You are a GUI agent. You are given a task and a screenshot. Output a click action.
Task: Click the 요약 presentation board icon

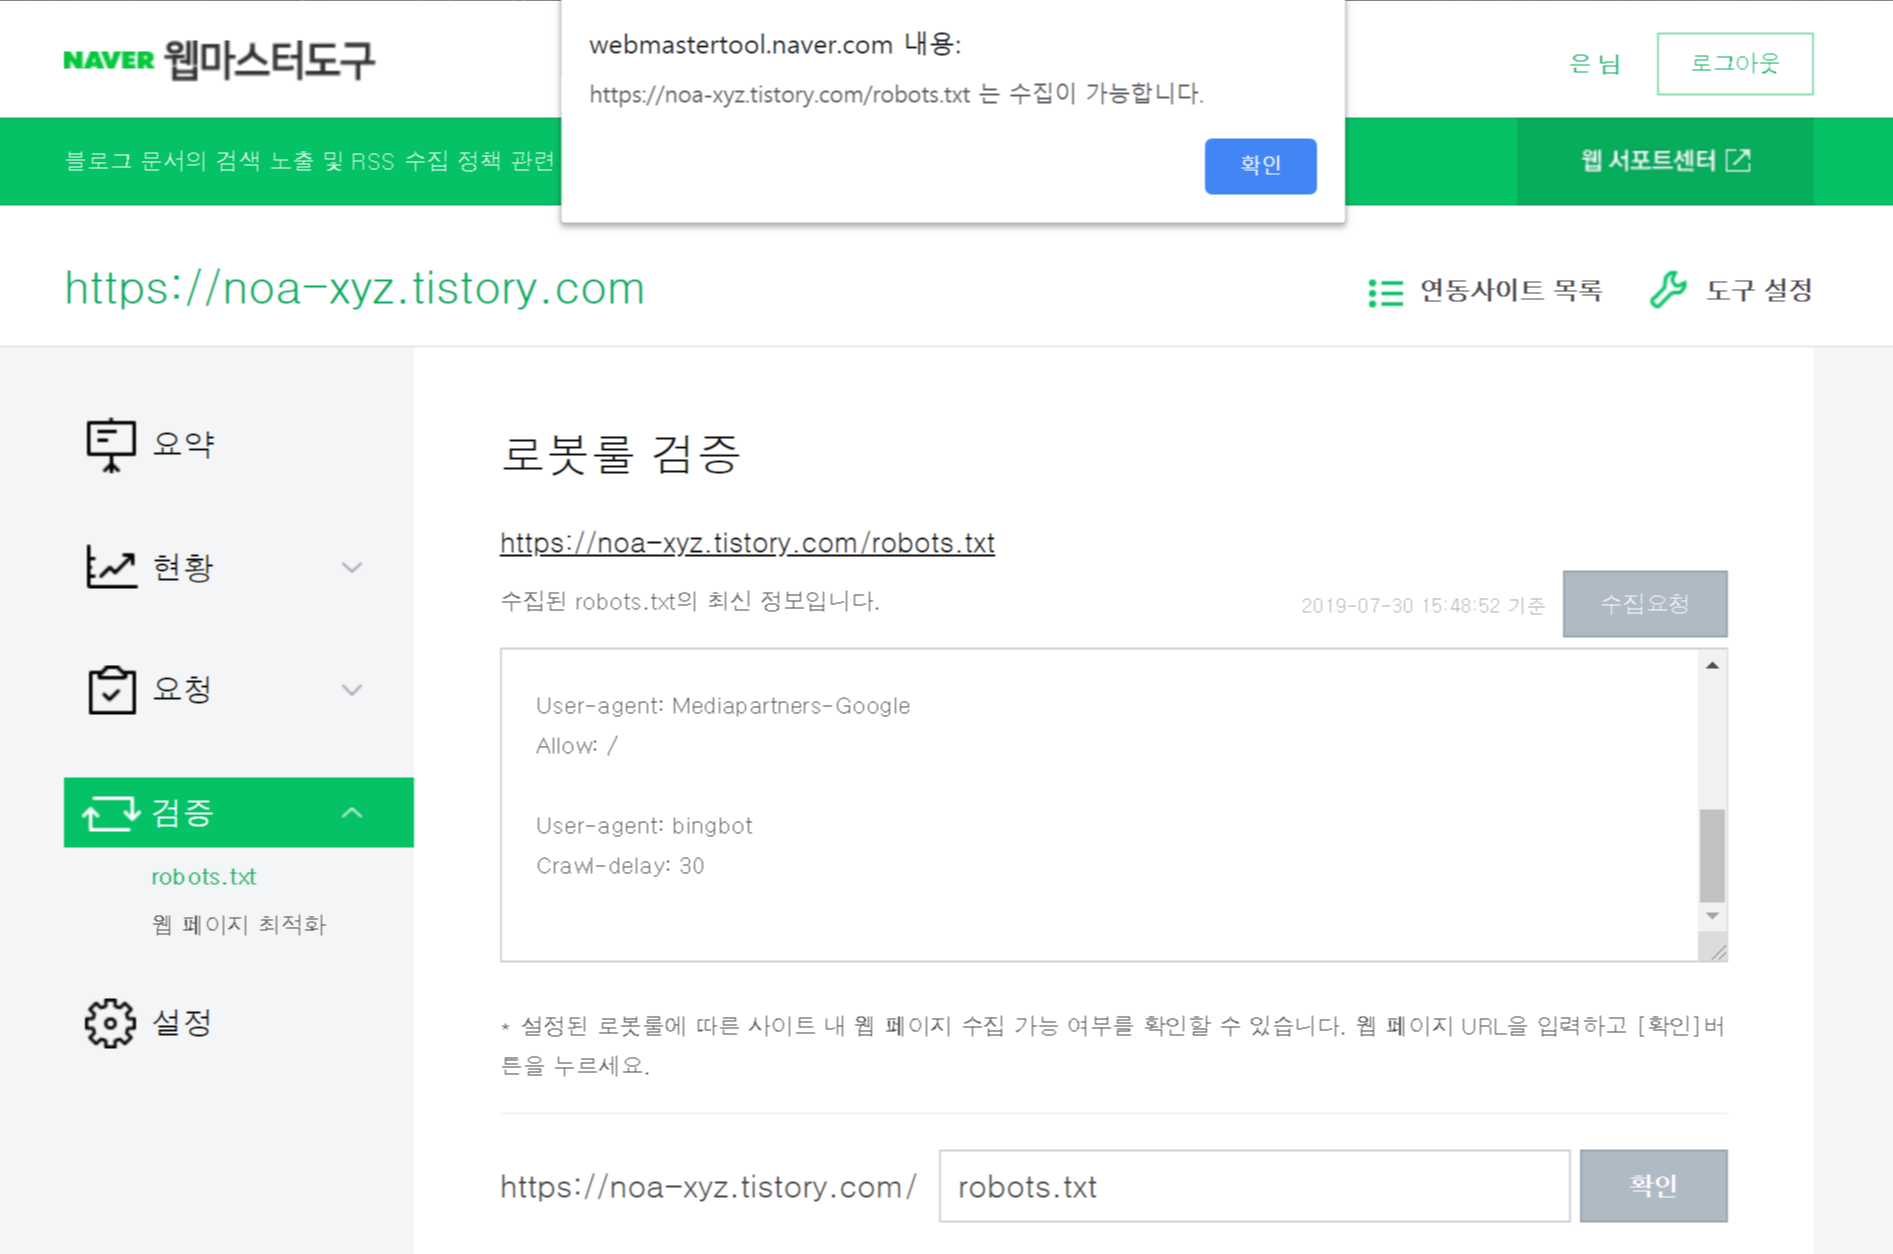110,444
